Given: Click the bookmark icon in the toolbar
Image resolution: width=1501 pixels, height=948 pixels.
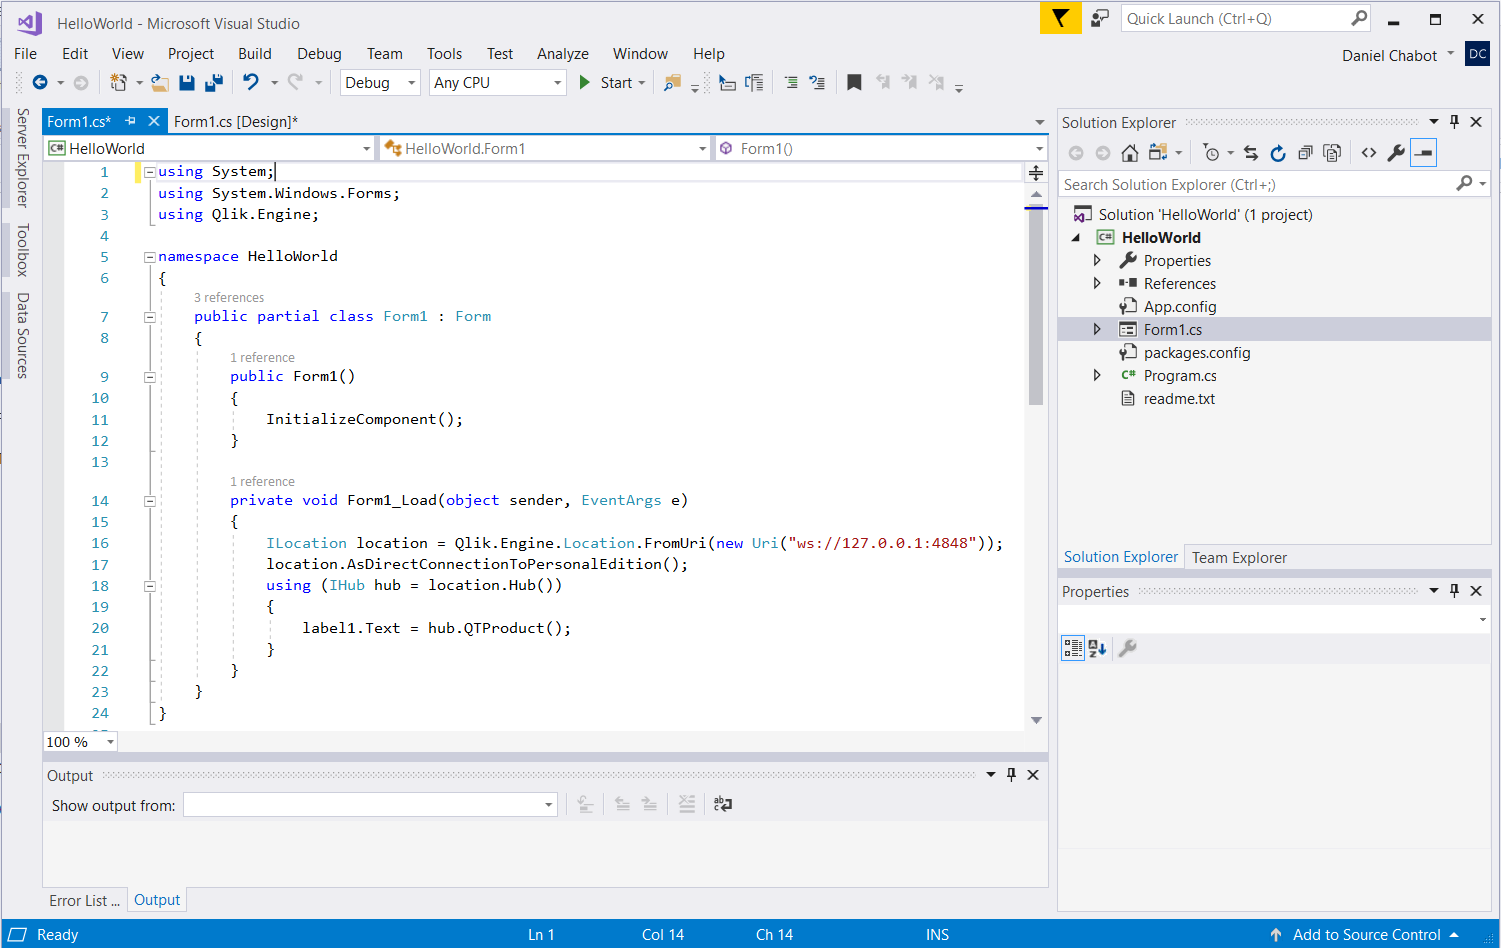Looking at the screenshot, I should [x=854, y=83].
